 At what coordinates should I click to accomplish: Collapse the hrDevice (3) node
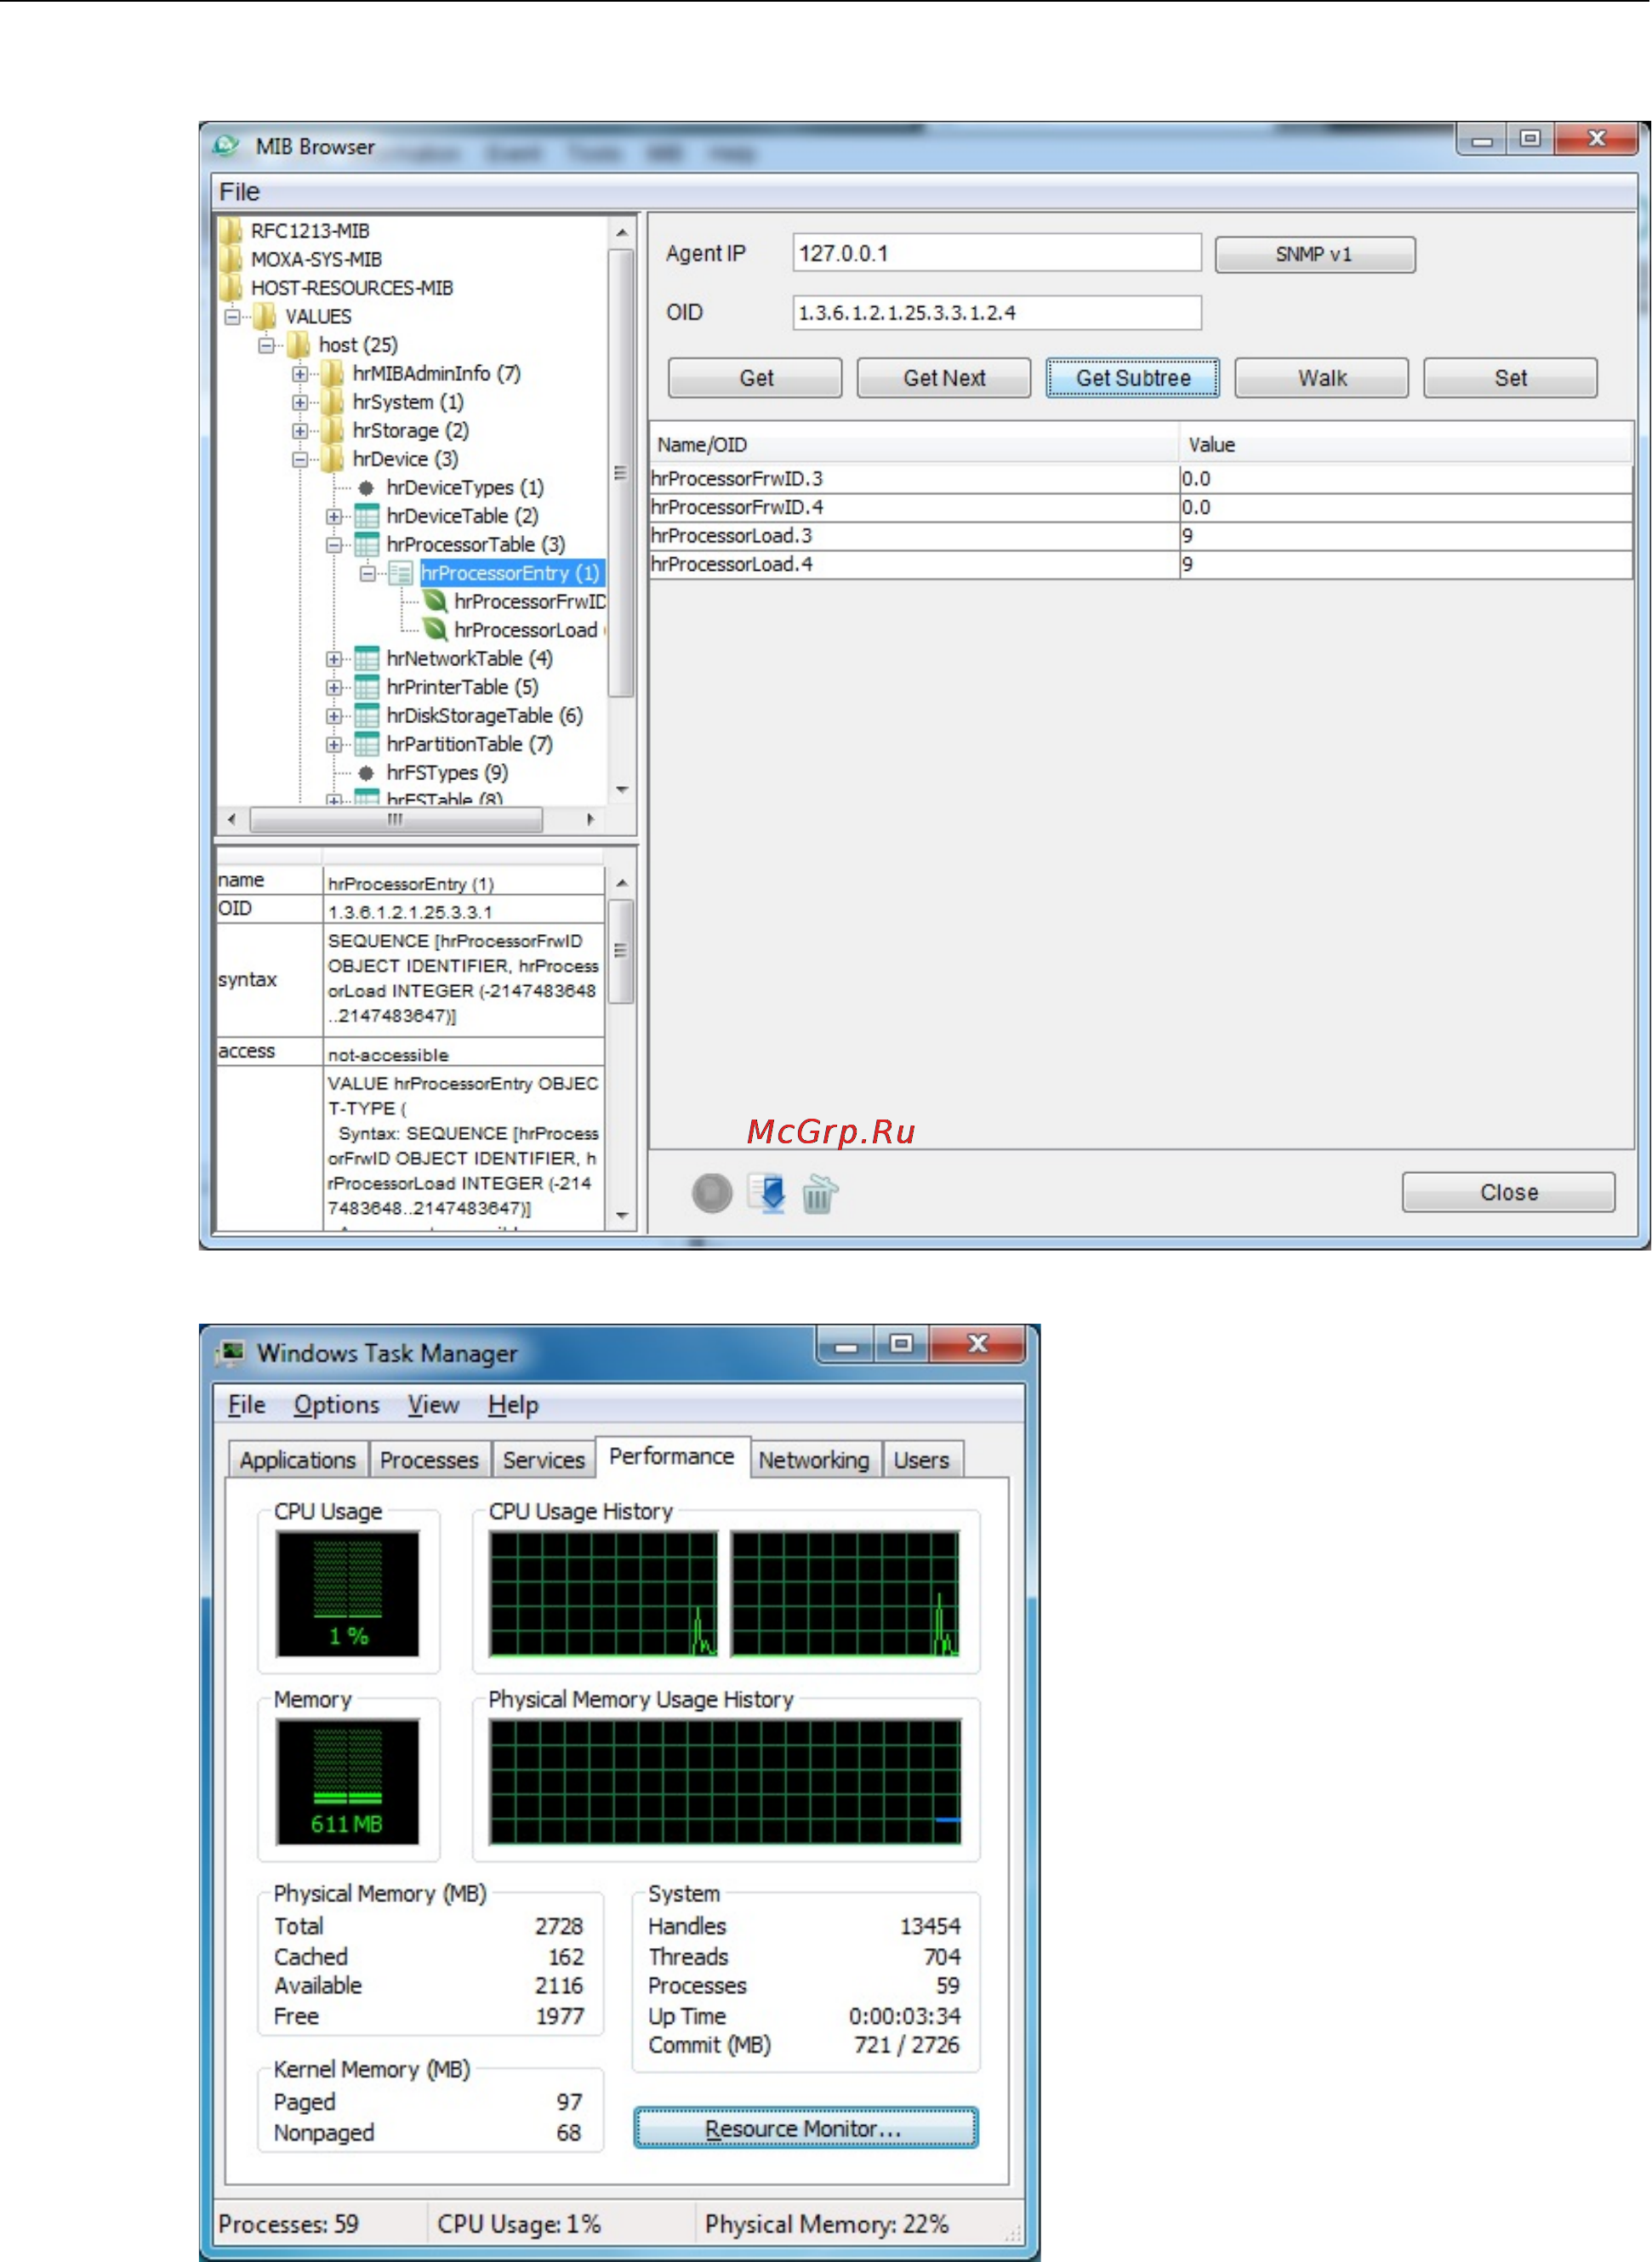pos(300,459)
